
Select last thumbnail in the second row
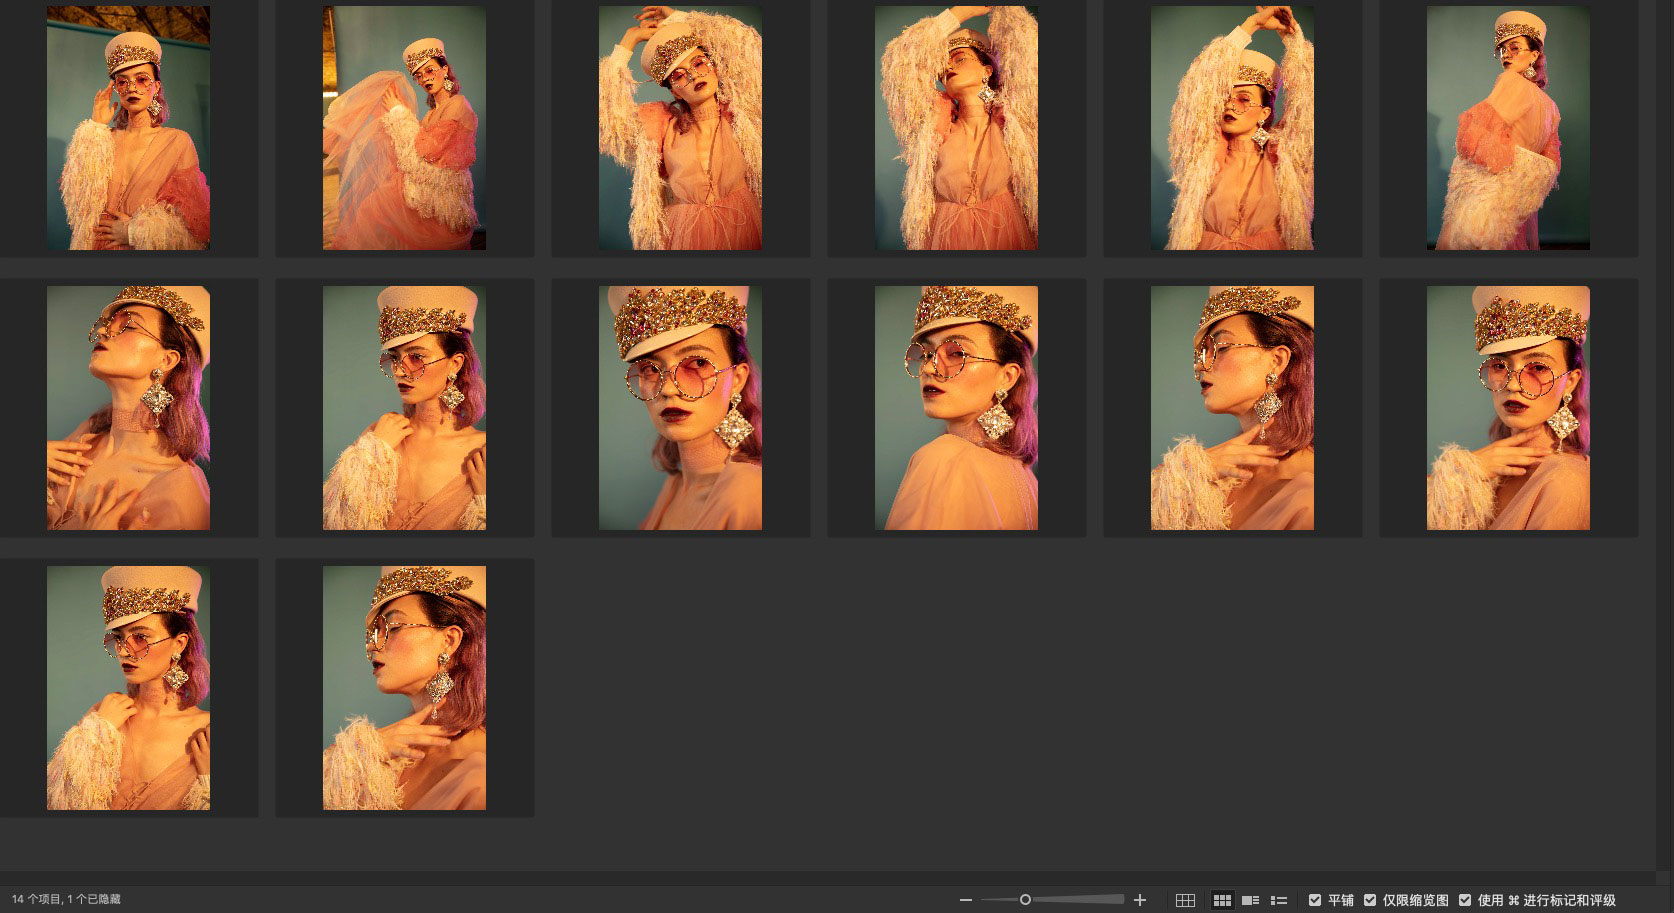pos(1508,408)
